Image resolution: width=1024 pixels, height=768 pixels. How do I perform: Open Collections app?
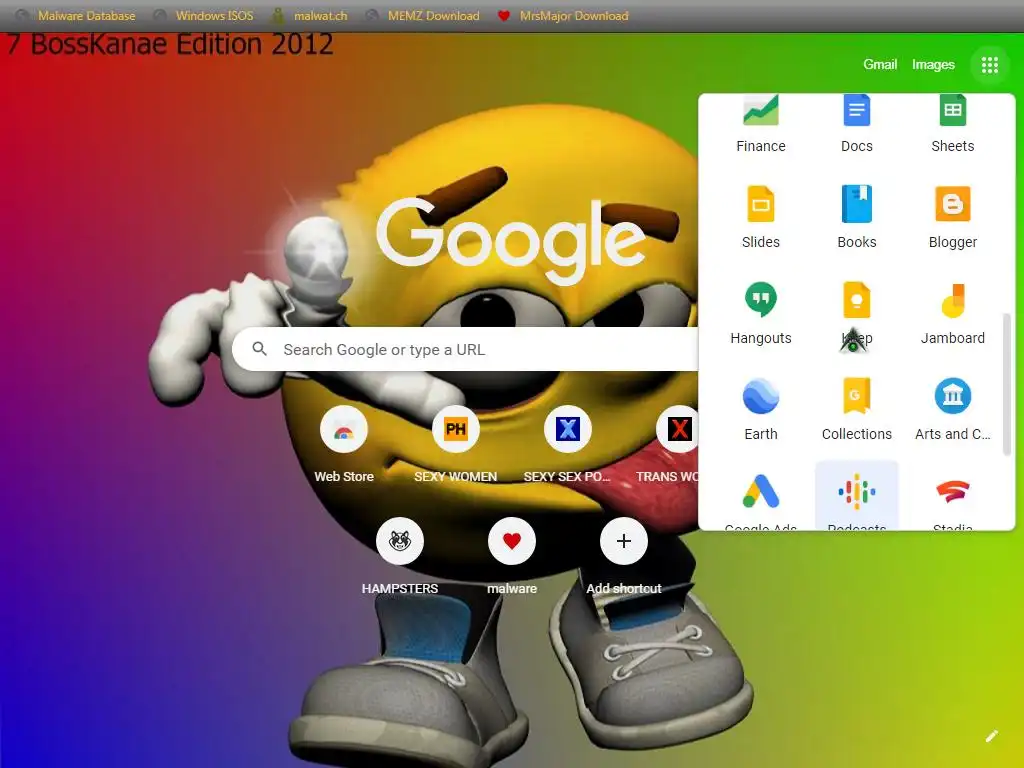point(856,408)
